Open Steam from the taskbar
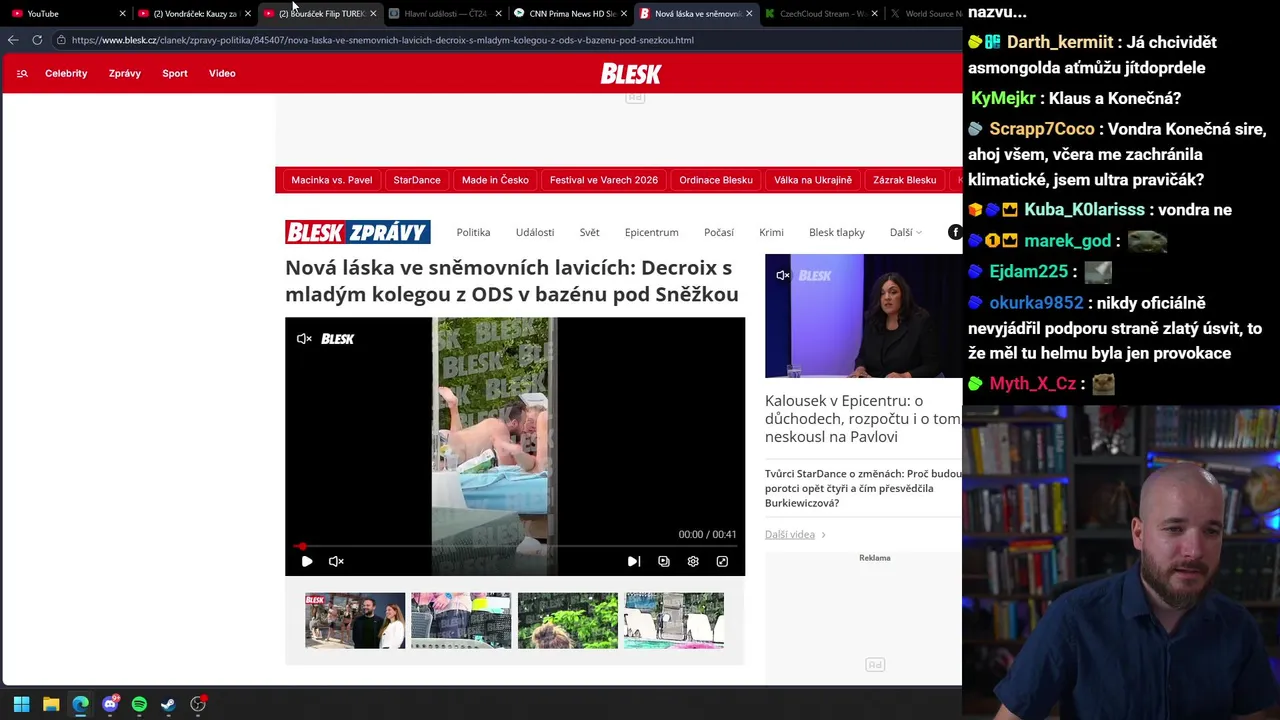The width and height of the screenshot is (1280, 720). [x=168, y=704]
